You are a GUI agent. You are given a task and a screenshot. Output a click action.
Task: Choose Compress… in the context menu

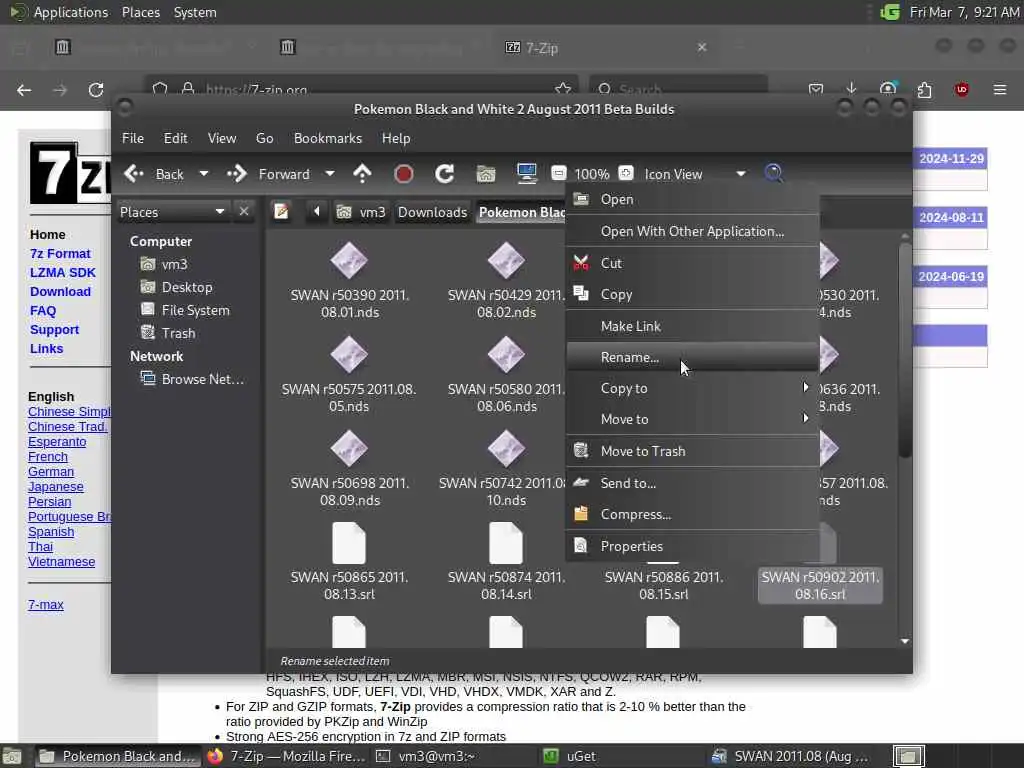tap(692, 514)
